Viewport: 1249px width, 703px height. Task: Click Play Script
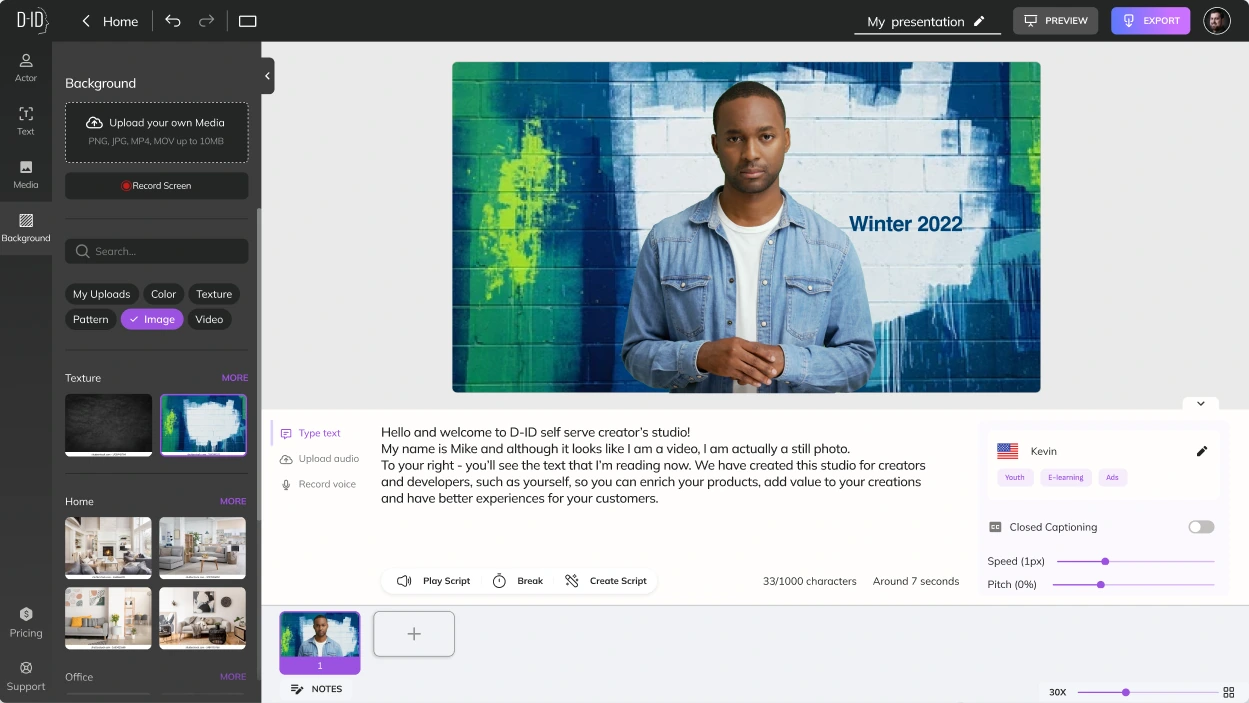(x=433, y=581)
